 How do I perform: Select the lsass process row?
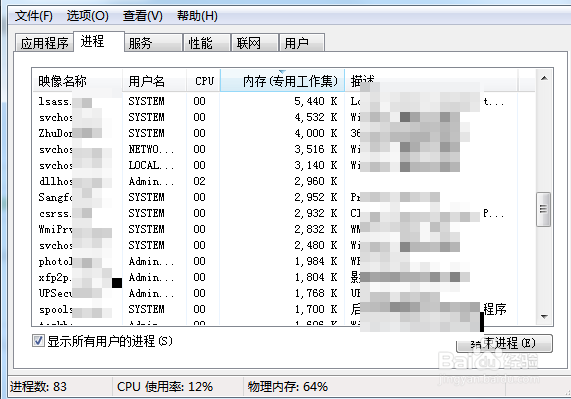point(284,101)
